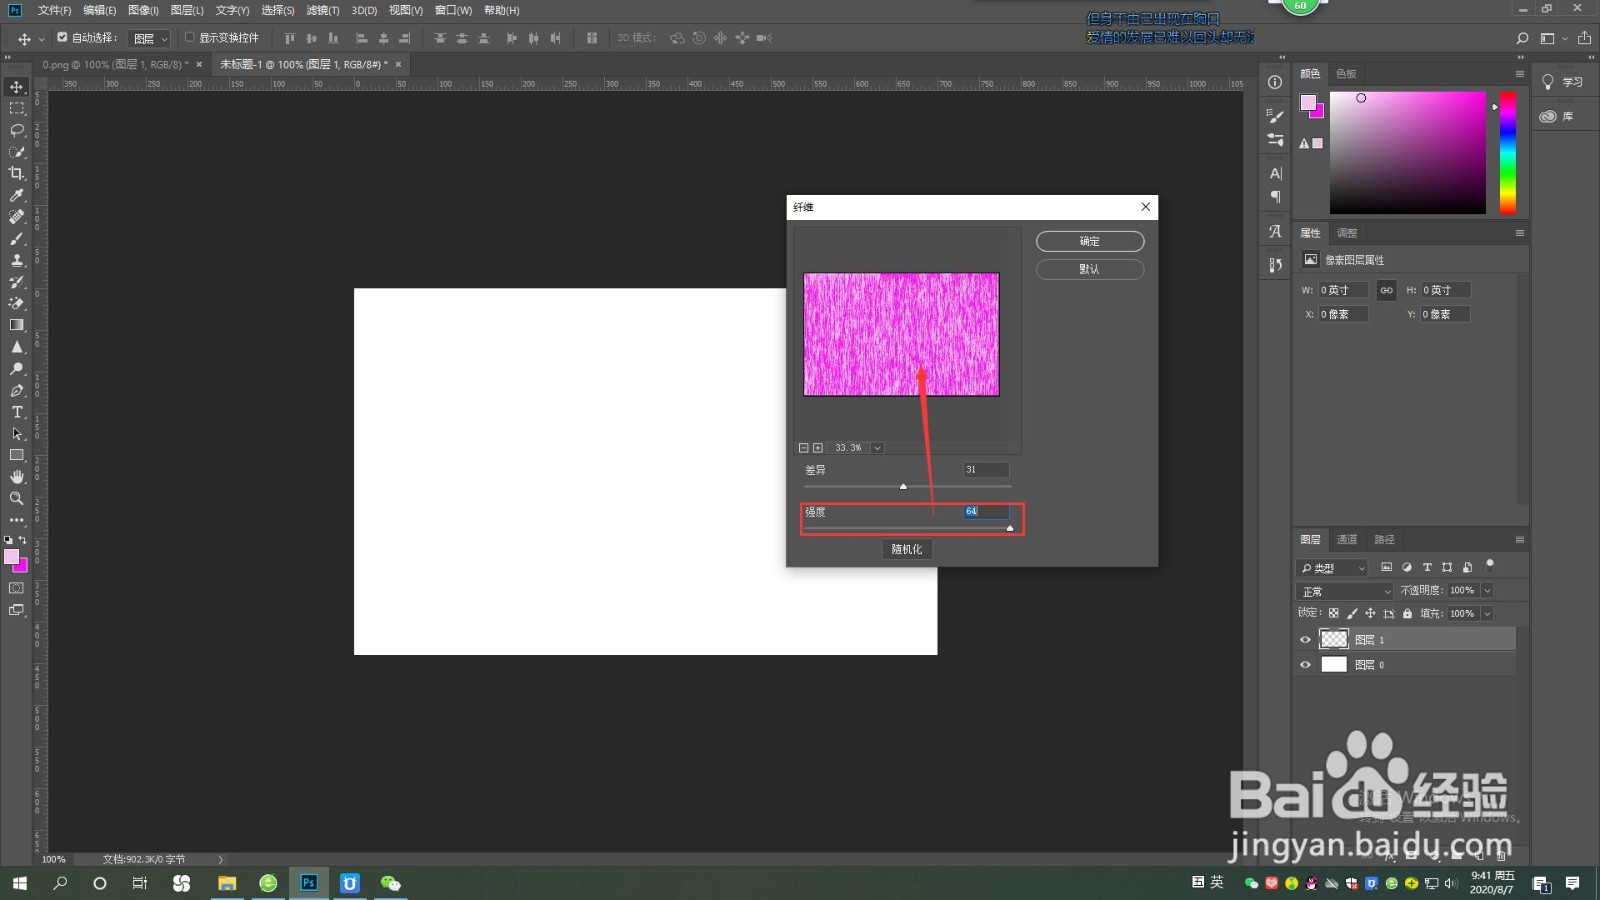Open the Fibers preview zoom percentage dropdown

[x=877, y=448]
